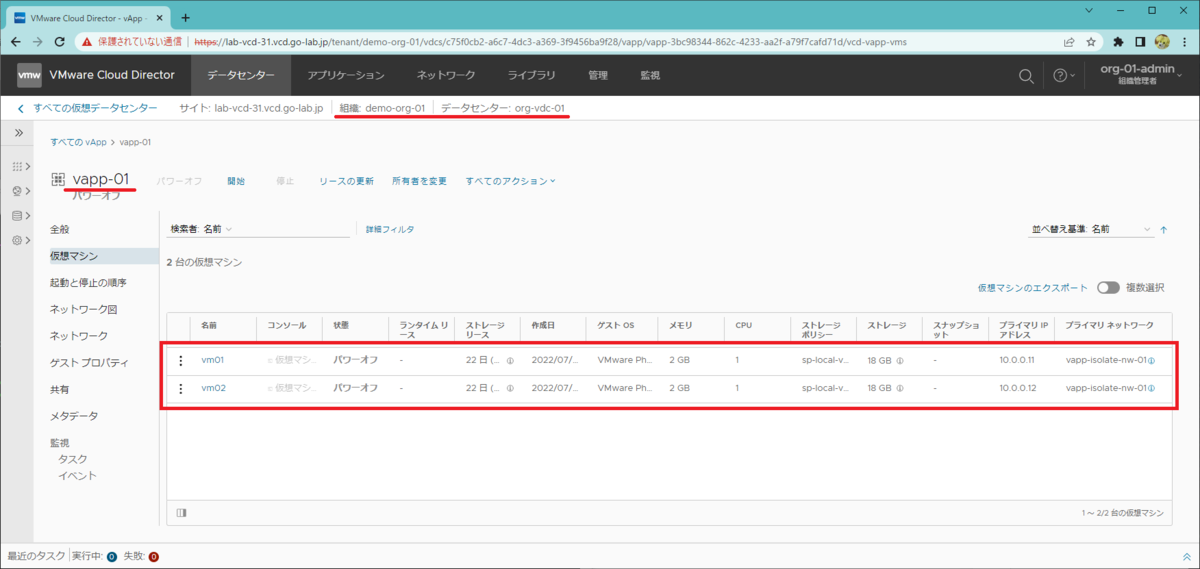Open the vm01 virtual machine link
1200x569 pixels.
pos(213,361)
